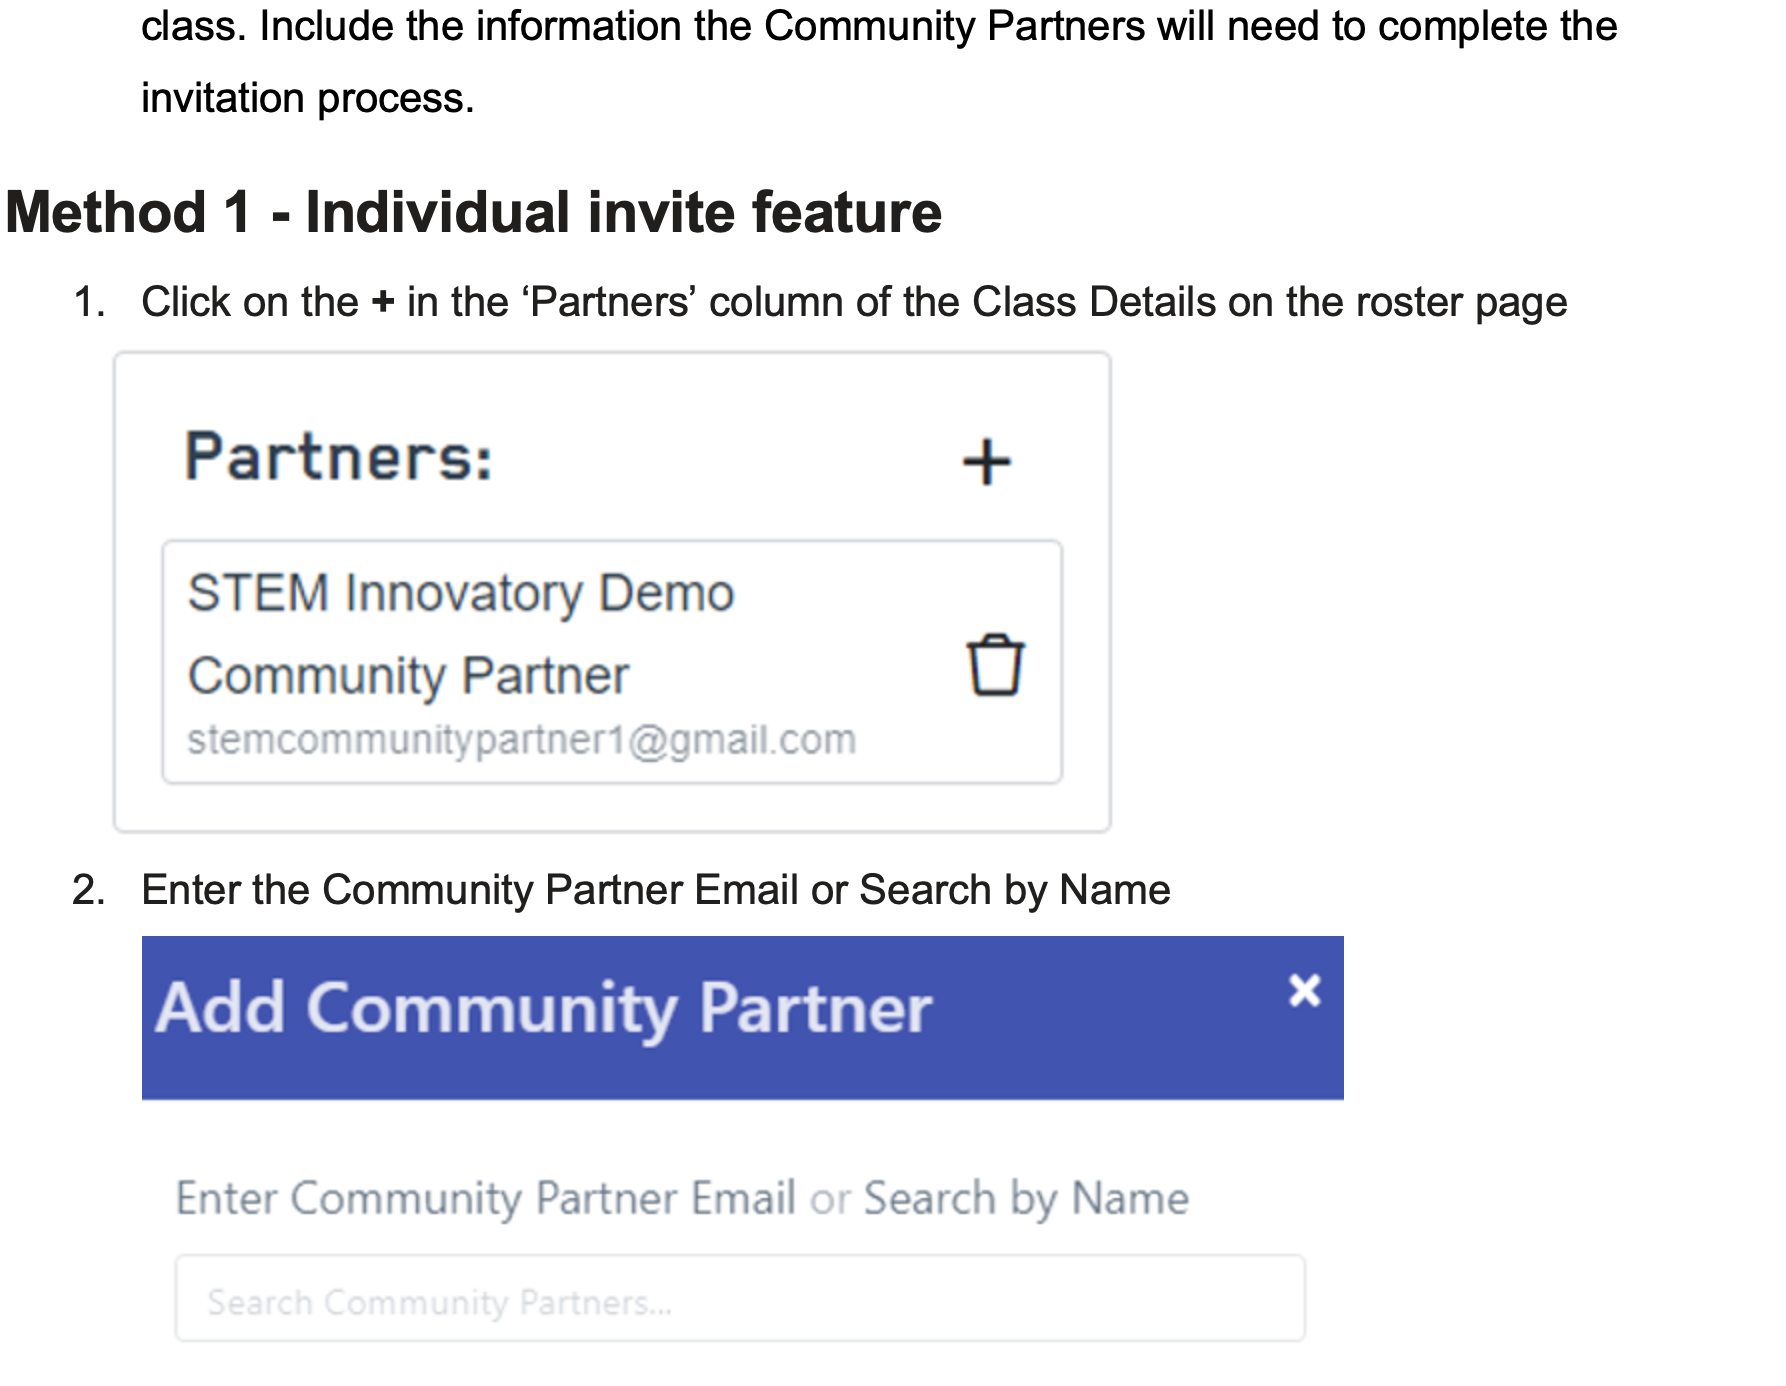Delete the STEM Innovatory partner via trash icon
Image resolution: width=1786 pixels, height=1386 pixels.
(x=995, y=665)
